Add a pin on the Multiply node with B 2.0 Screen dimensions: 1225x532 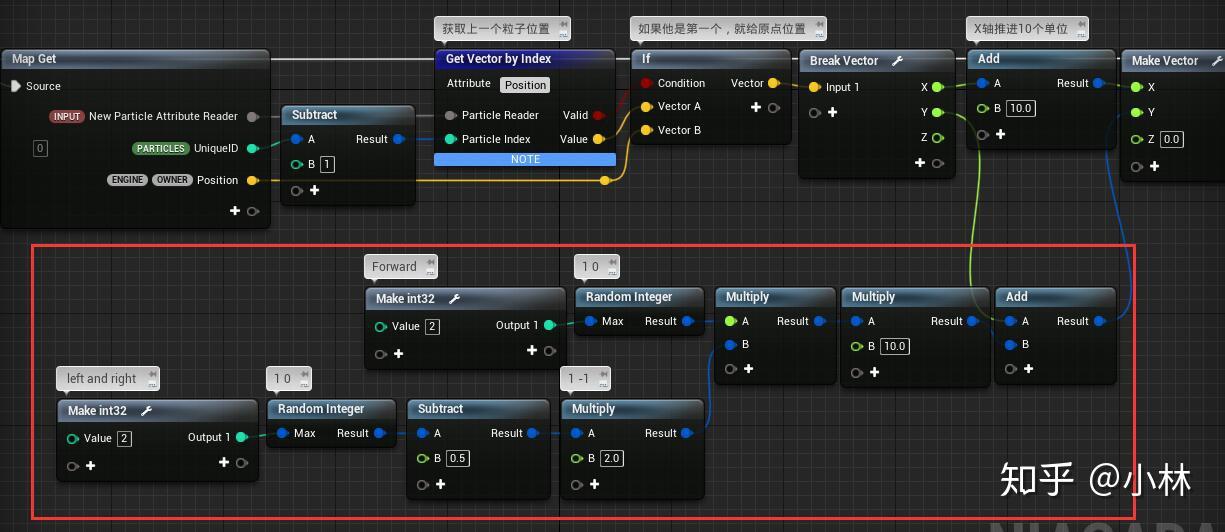[x=594, y=484]
